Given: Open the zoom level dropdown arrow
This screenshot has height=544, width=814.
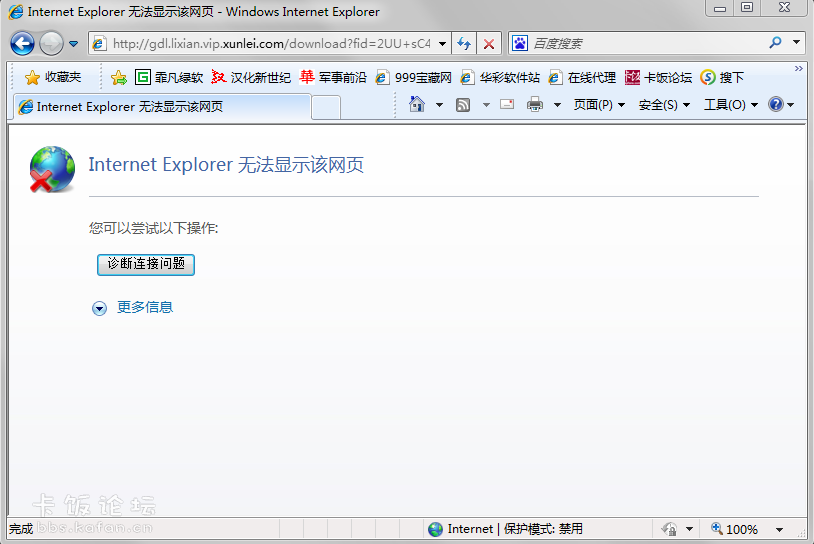Looking at the screenshot, I should pos(779,529).
